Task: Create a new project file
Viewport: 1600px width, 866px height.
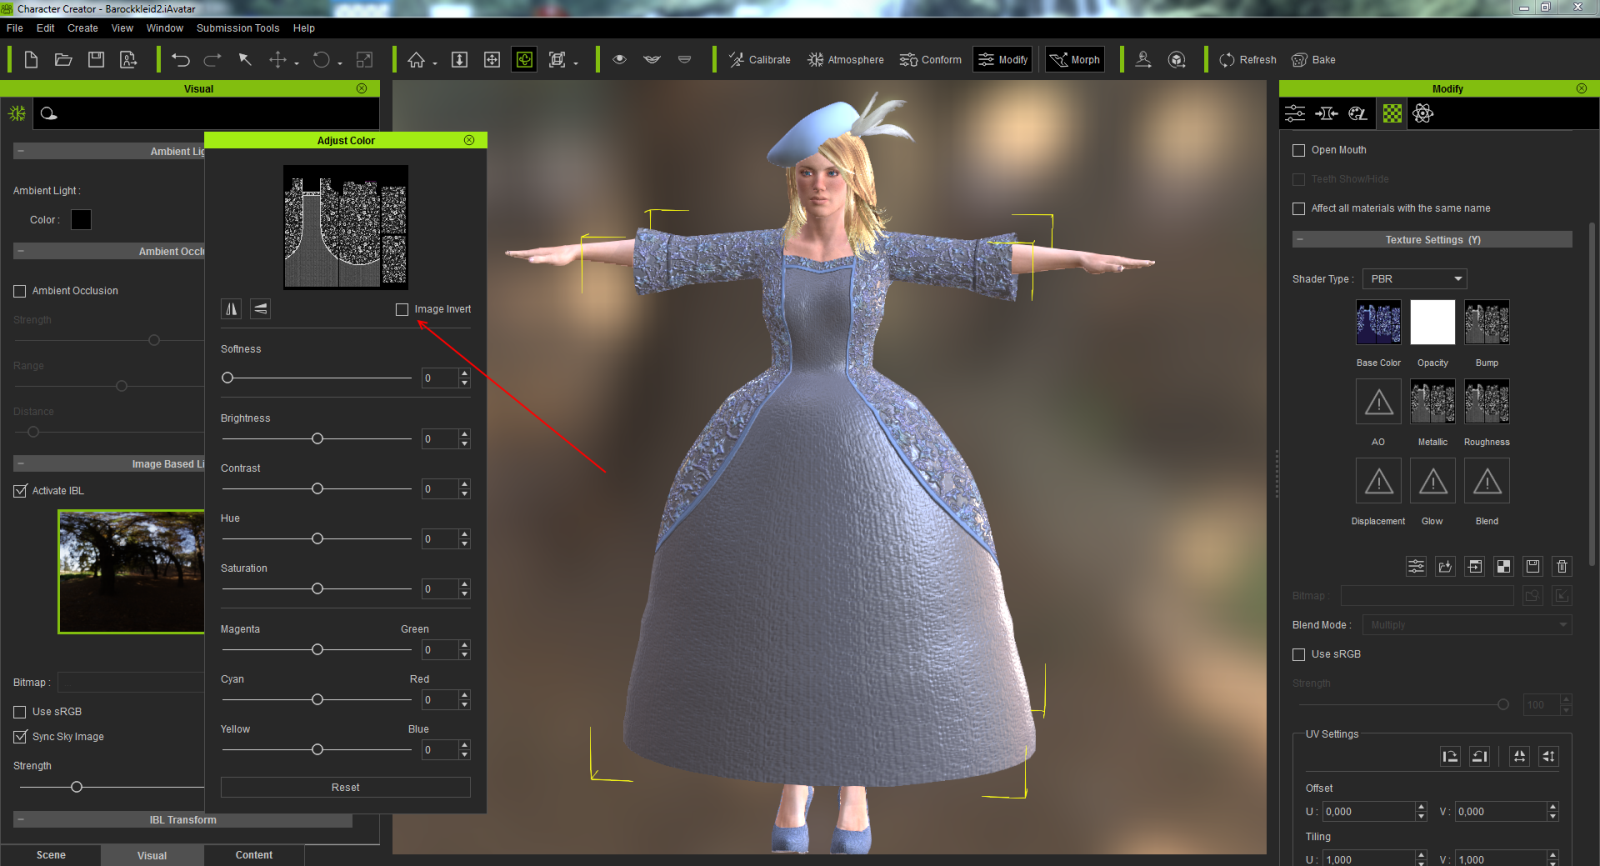Action: pyautogui.click(x=31, y=60)
